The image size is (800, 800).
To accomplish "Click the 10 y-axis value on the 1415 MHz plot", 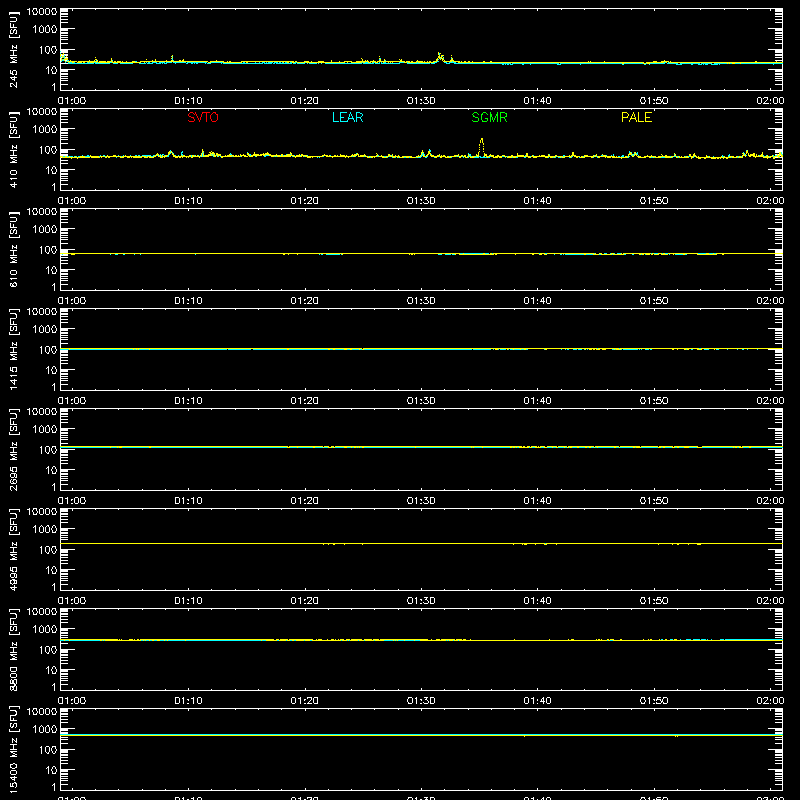I will pyautogui.click(x=51, y=370).
